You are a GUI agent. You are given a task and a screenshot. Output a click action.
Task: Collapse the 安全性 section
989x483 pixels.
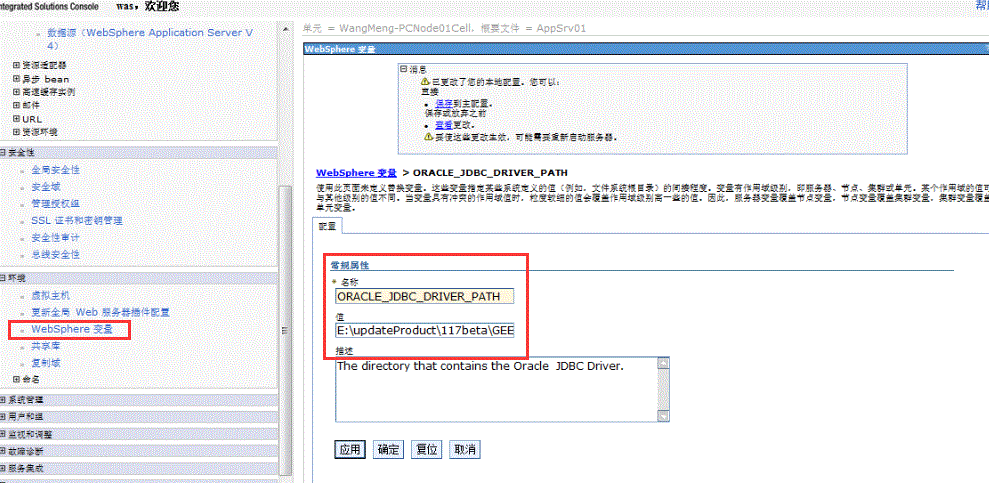coord(4,153)
